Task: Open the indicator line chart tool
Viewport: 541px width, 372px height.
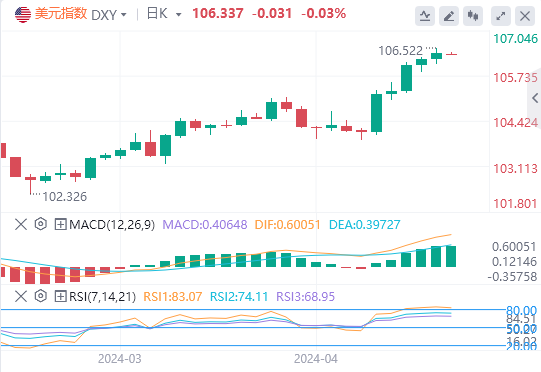Action: coord(425,16)
